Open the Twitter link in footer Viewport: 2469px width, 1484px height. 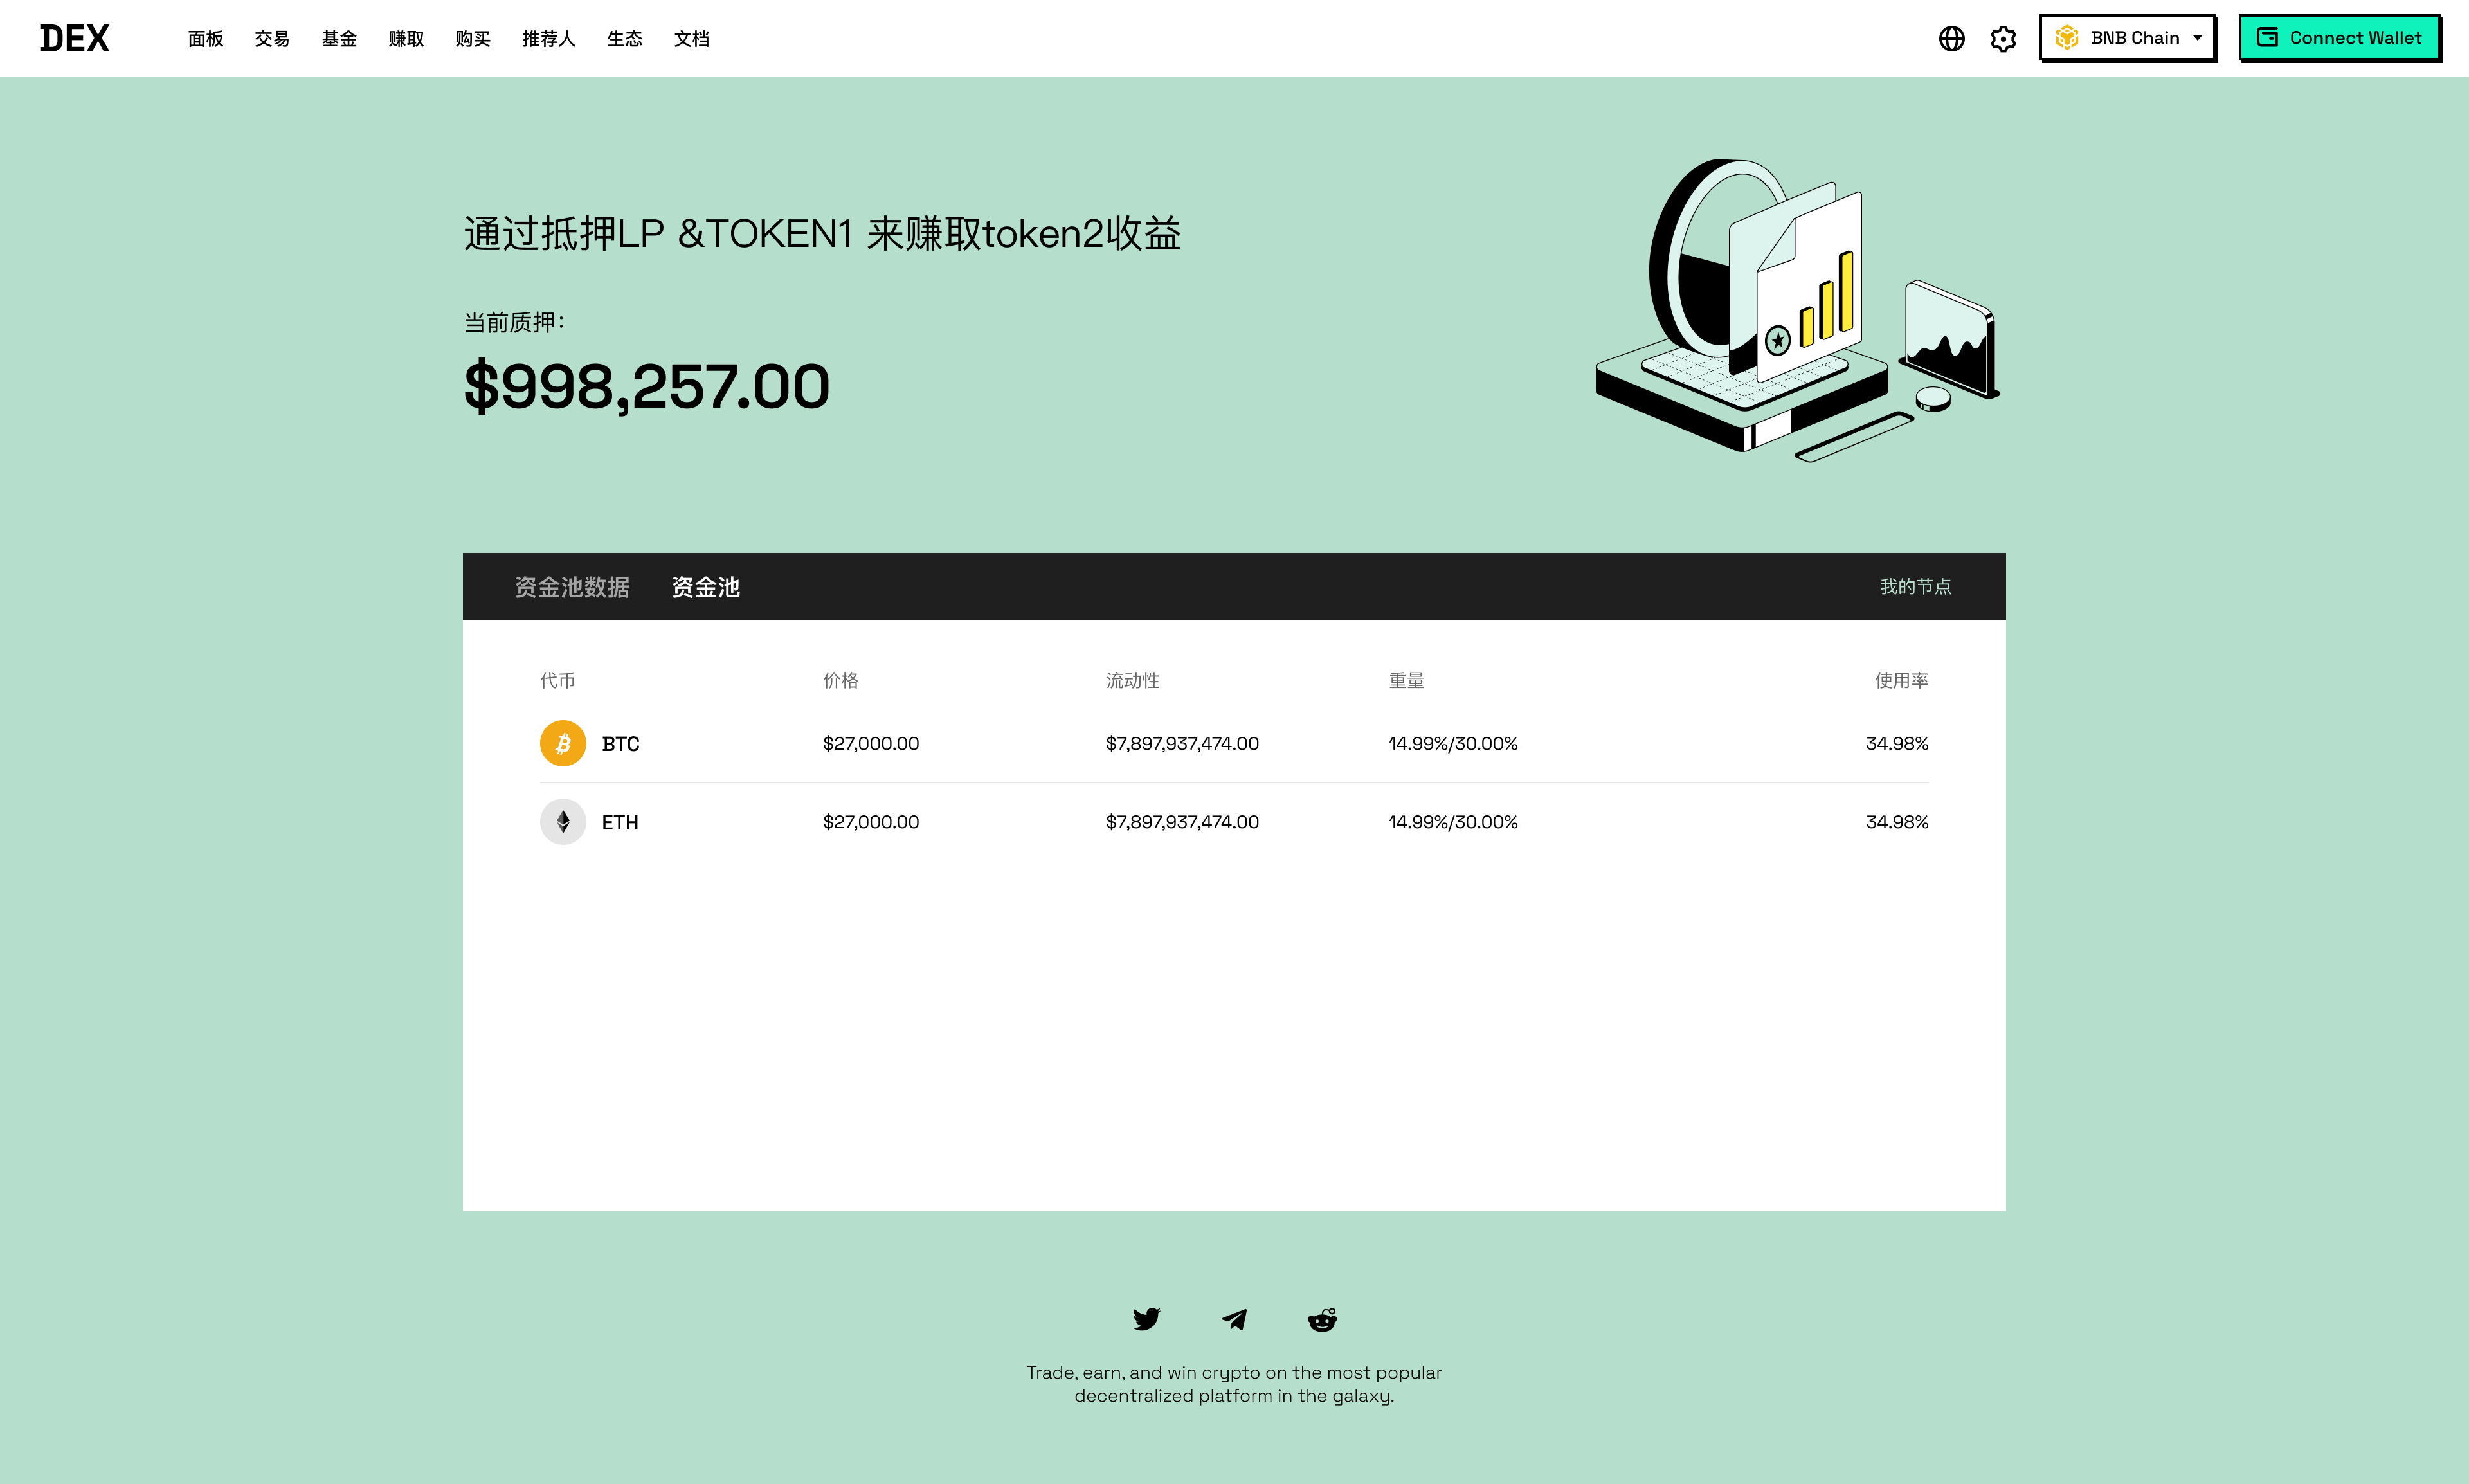(1146, 1319)
